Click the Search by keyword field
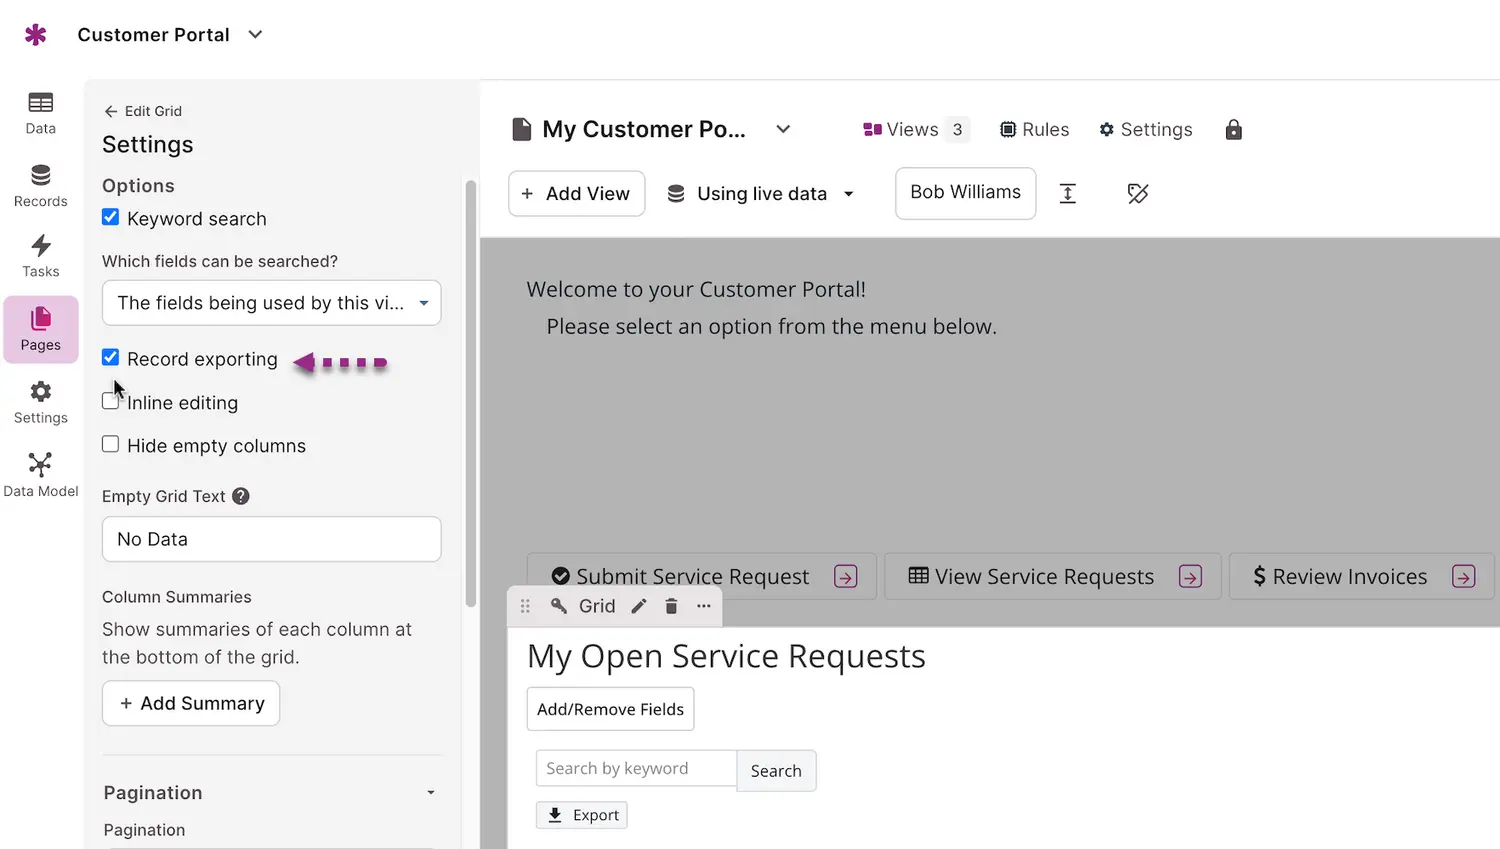The width and height of the screenshot is (1500, 849). (636, 769)
